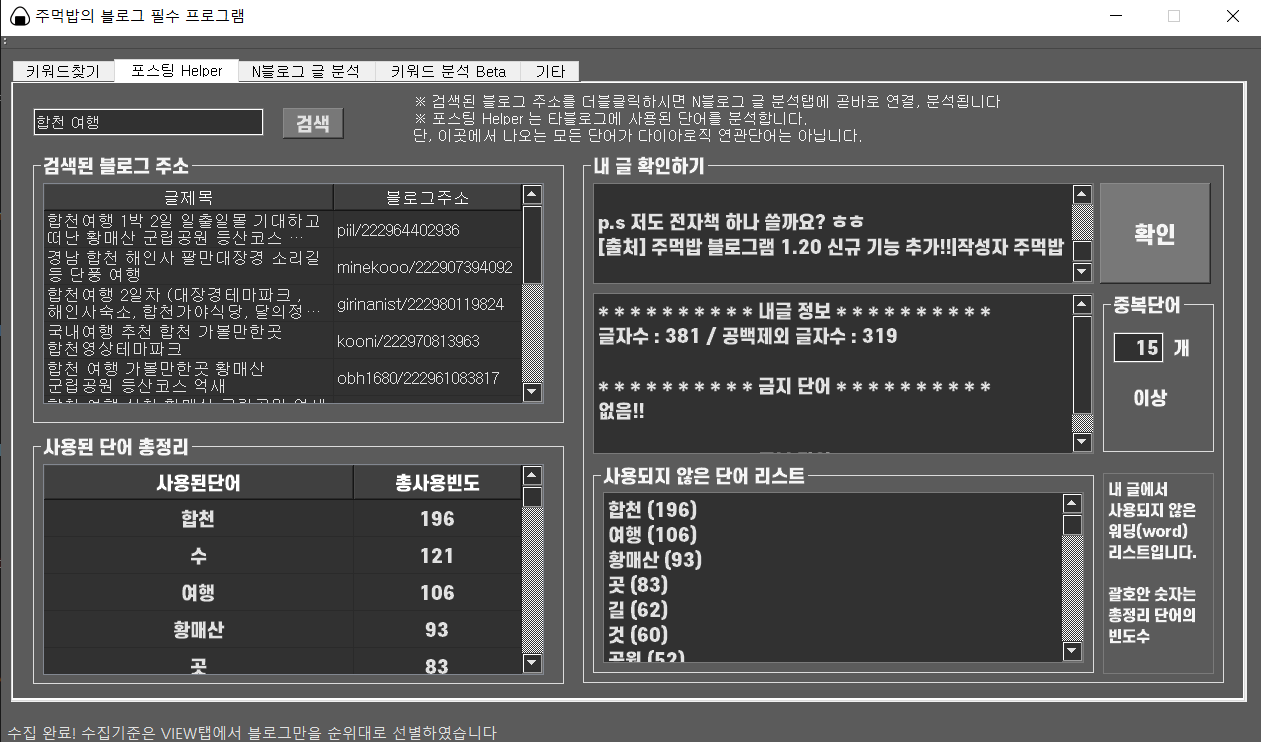Click the 없음!! forbidden words result
Screen dimensions: 1261x742
click(x=620, y=410)
